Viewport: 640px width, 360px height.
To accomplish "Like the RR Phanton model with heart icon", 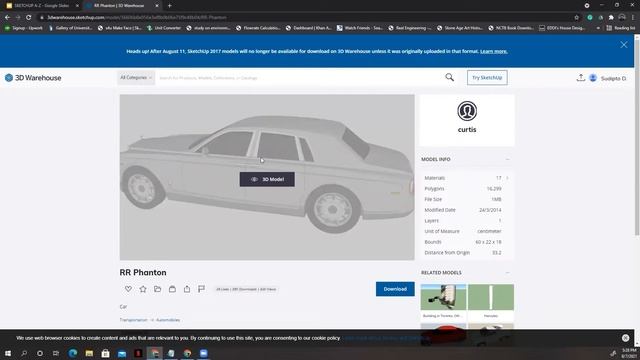I will point(128,289).
